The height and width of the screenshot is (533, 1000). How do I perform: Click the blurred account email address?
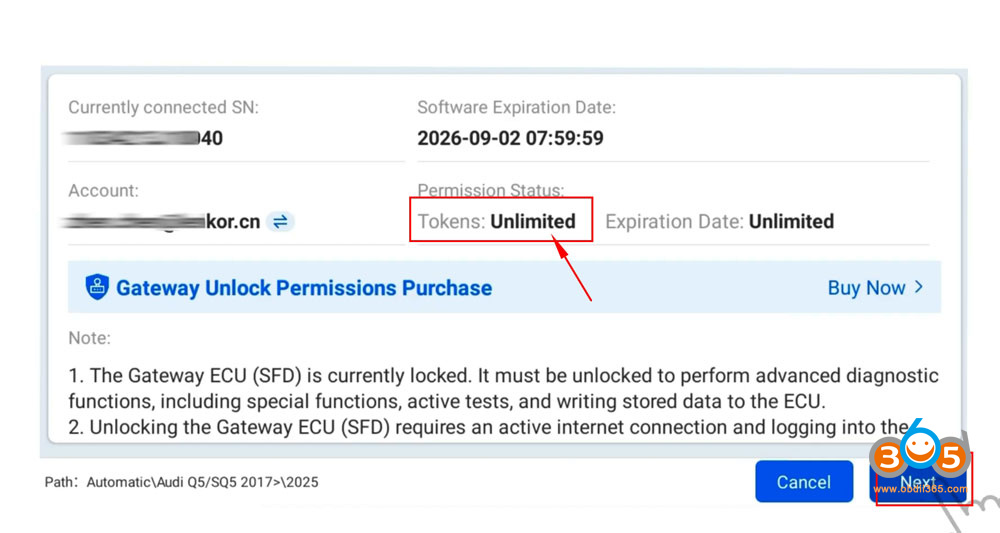(x=165, y=222)
